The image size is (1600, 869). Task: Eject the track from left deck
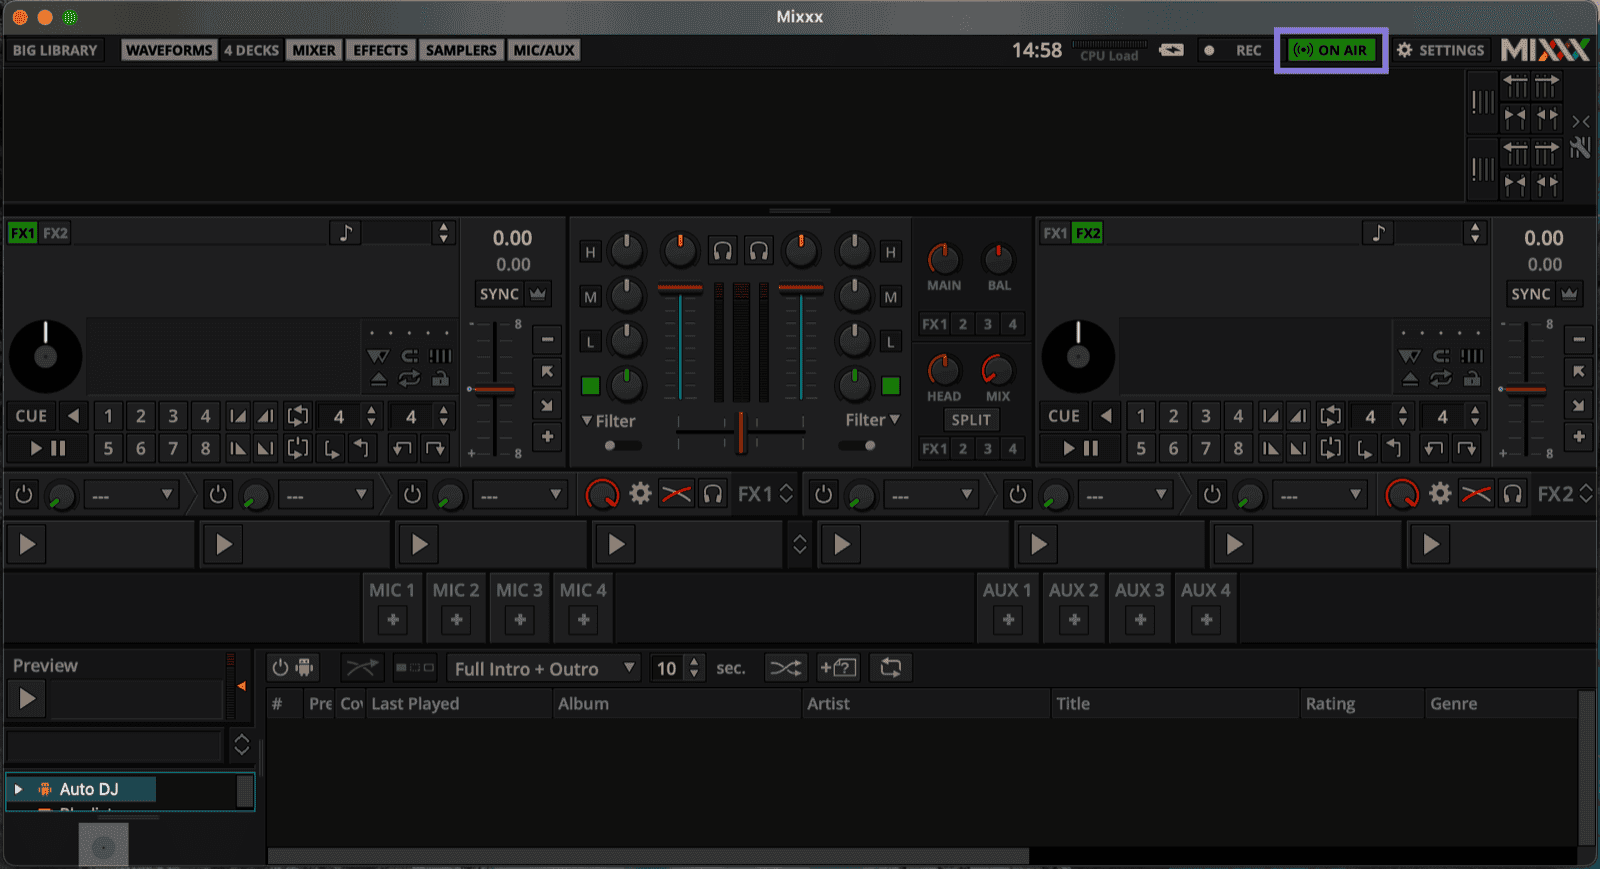[378, 379]
